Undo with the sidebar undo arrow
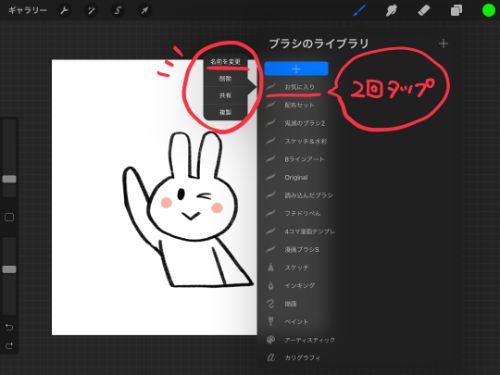Viewport: 500px width, 375px height. (x=9, y=327)
